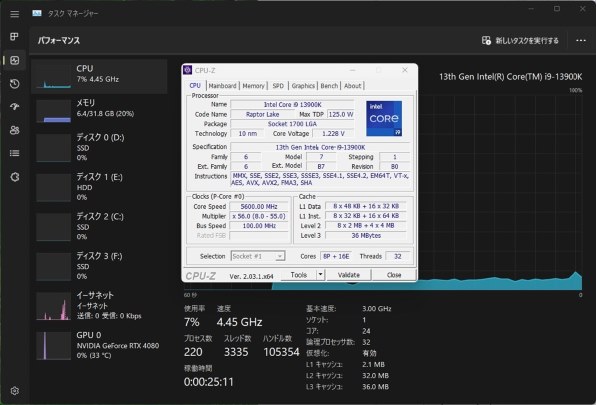Switch to SPD tab in CPU-Z

(x=278, y=86)
